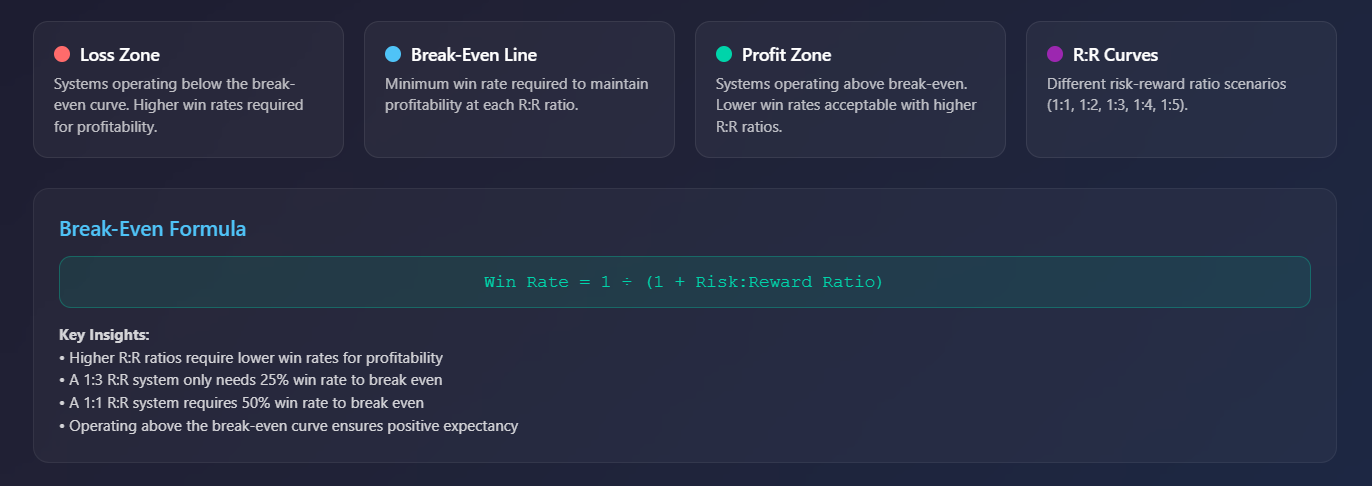Click the green Profit Zone legend dot
The image size is (1372, 486).
(x=724, y=54)
